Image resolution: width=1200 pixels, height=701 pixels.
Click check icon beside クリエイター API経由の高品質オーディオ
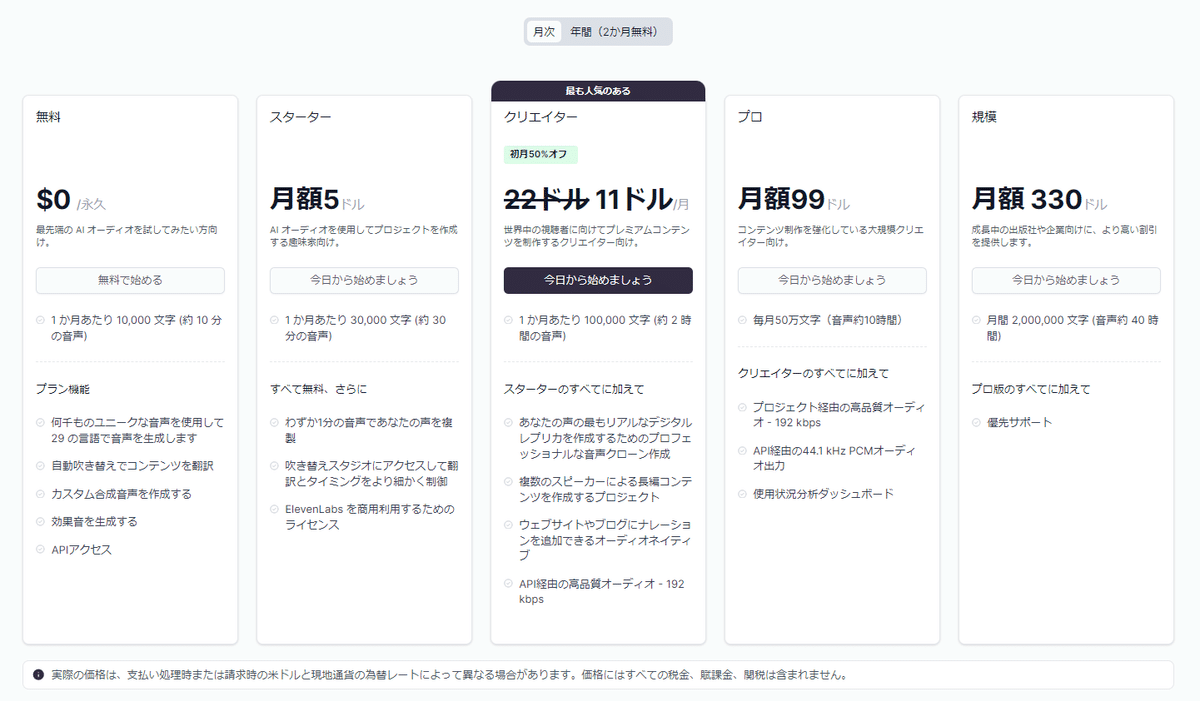click(x=509, y=584)
